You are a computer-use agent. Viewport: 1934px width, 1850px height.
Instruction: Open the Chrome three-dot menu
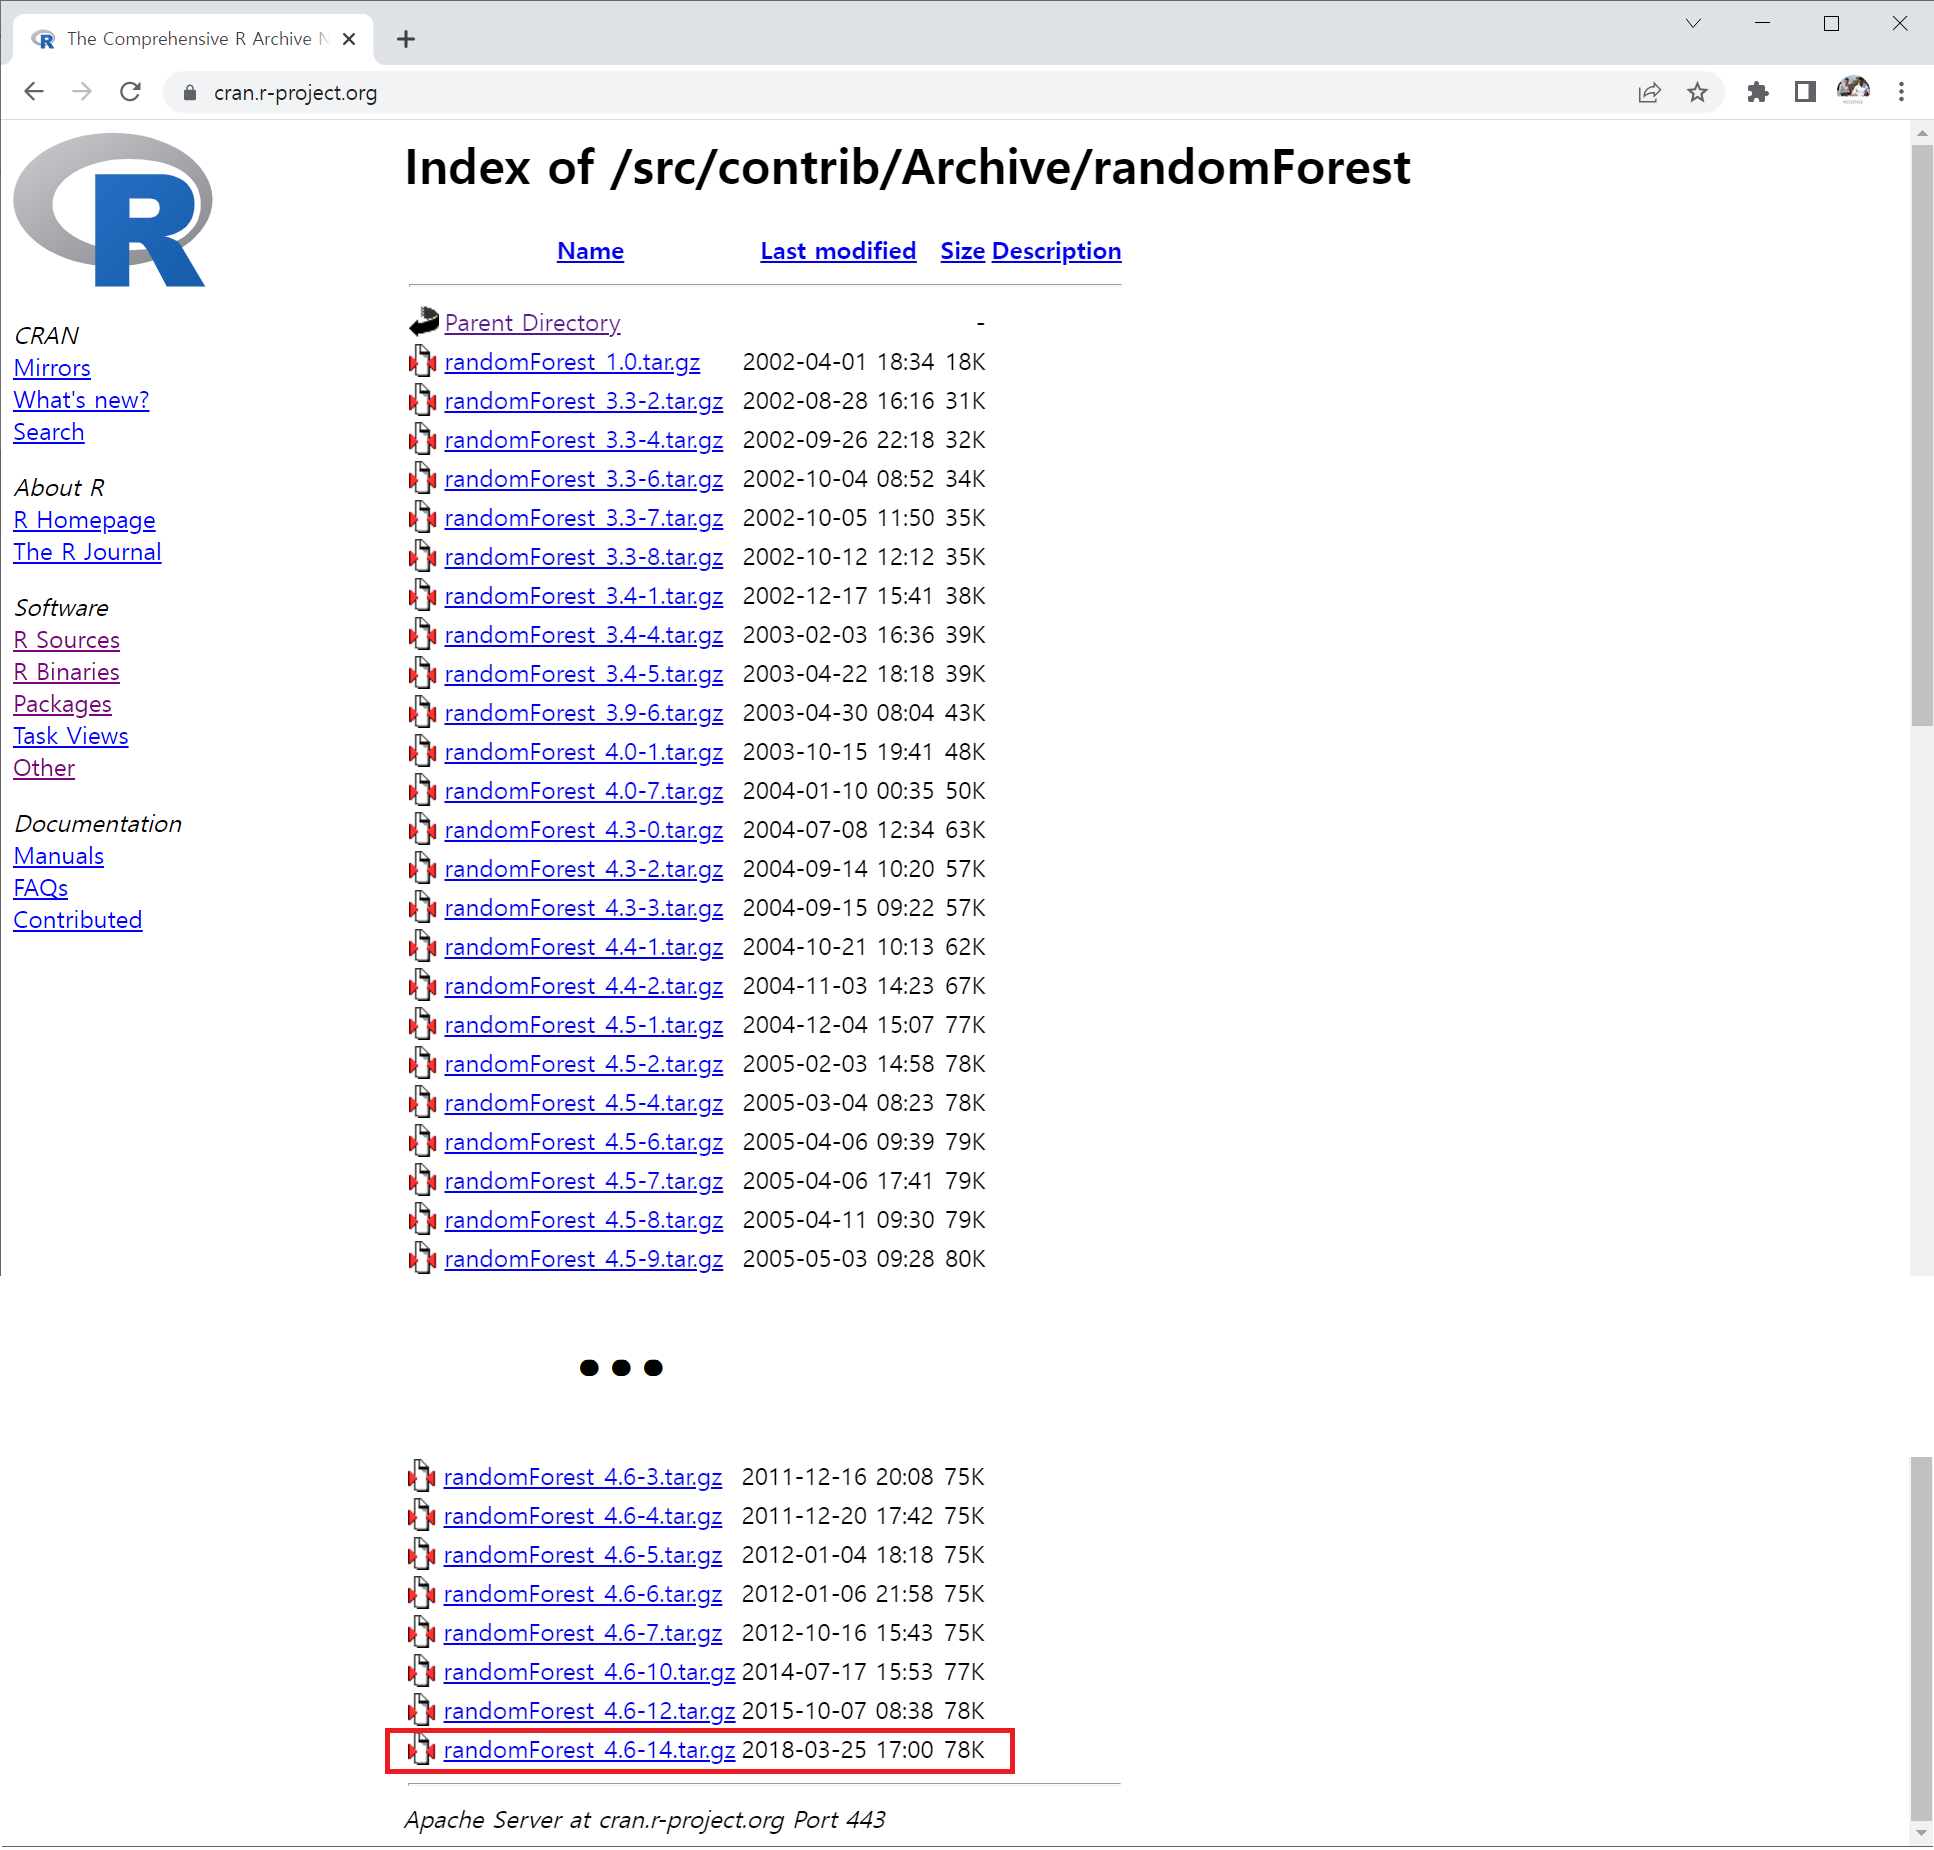point(1901,92)
